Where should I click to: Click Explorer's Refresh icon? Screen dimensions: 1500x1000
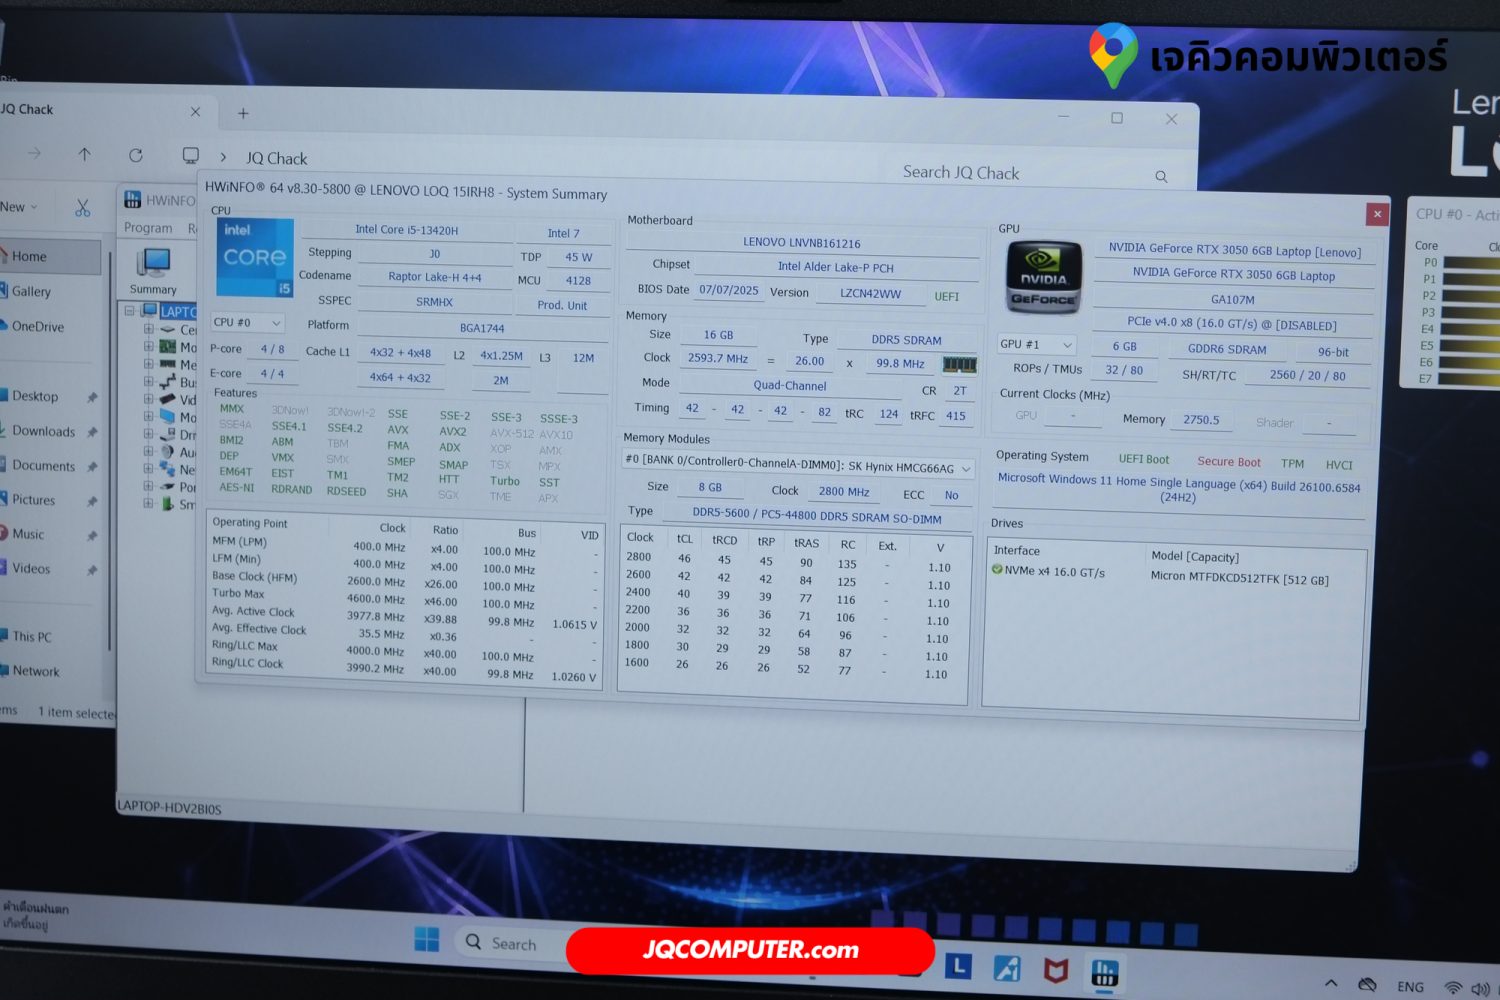tap(136, 155)
